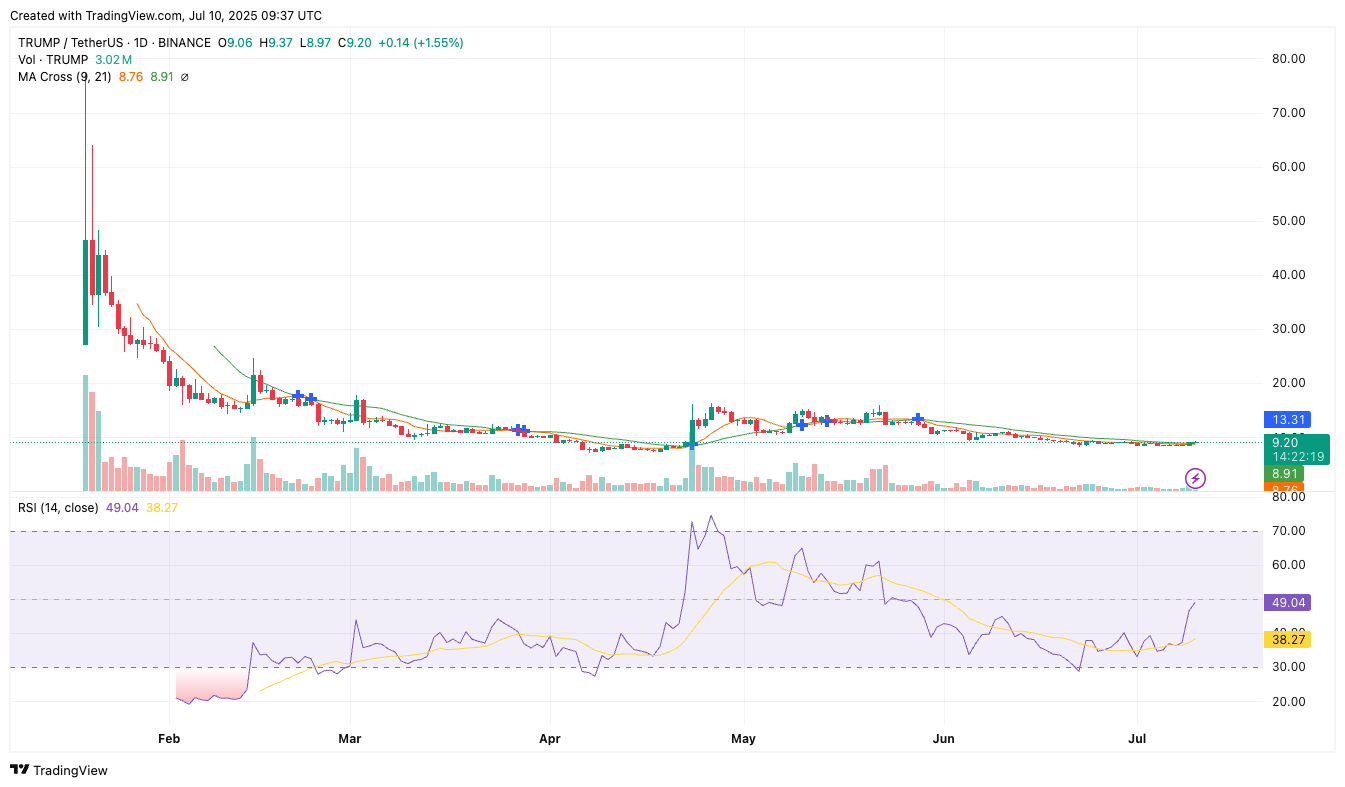Screen dimensions: 1345x787
Task: Select the blue 13.31 price label
Action: click(x=1286, y=420)
